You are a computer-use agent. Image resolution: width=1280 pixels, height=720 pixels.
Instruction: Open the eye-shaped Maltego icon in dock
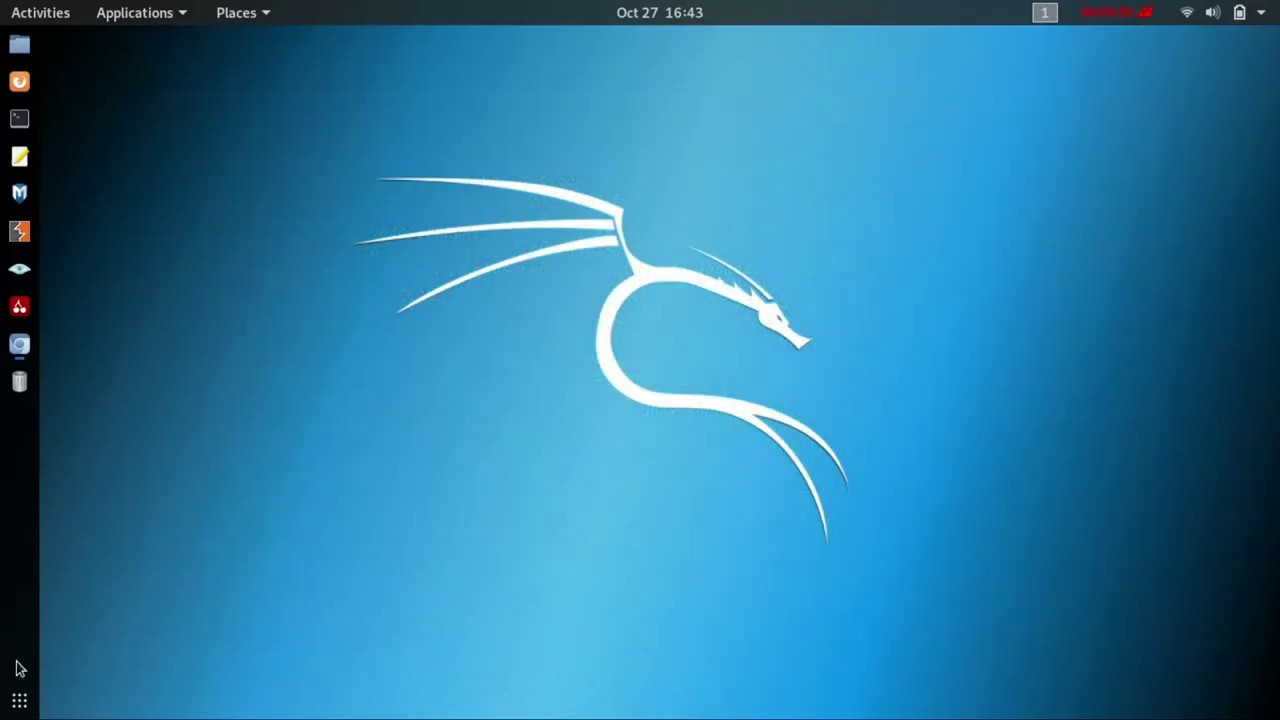click(x=19, y=269)
